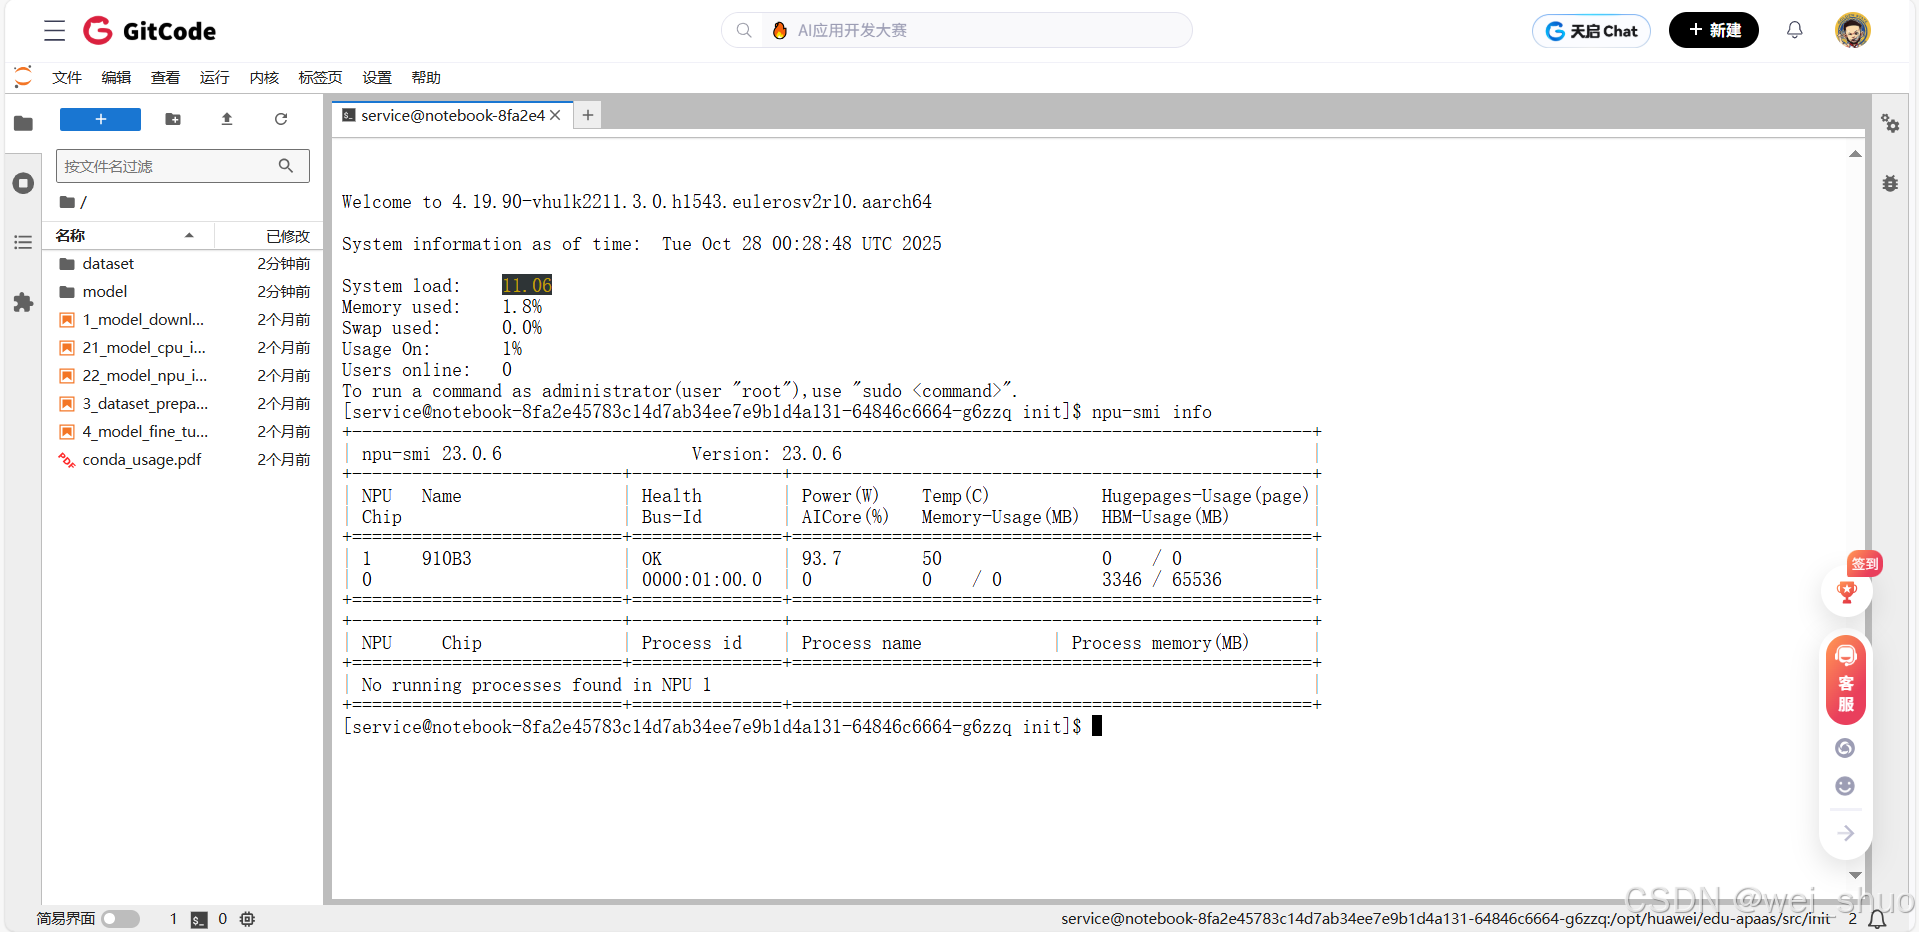Toggle the simple interface switch
Image resolution: width=1919 pixels, height=932 pixels.
pyautogui.click(x=120, y=919)
